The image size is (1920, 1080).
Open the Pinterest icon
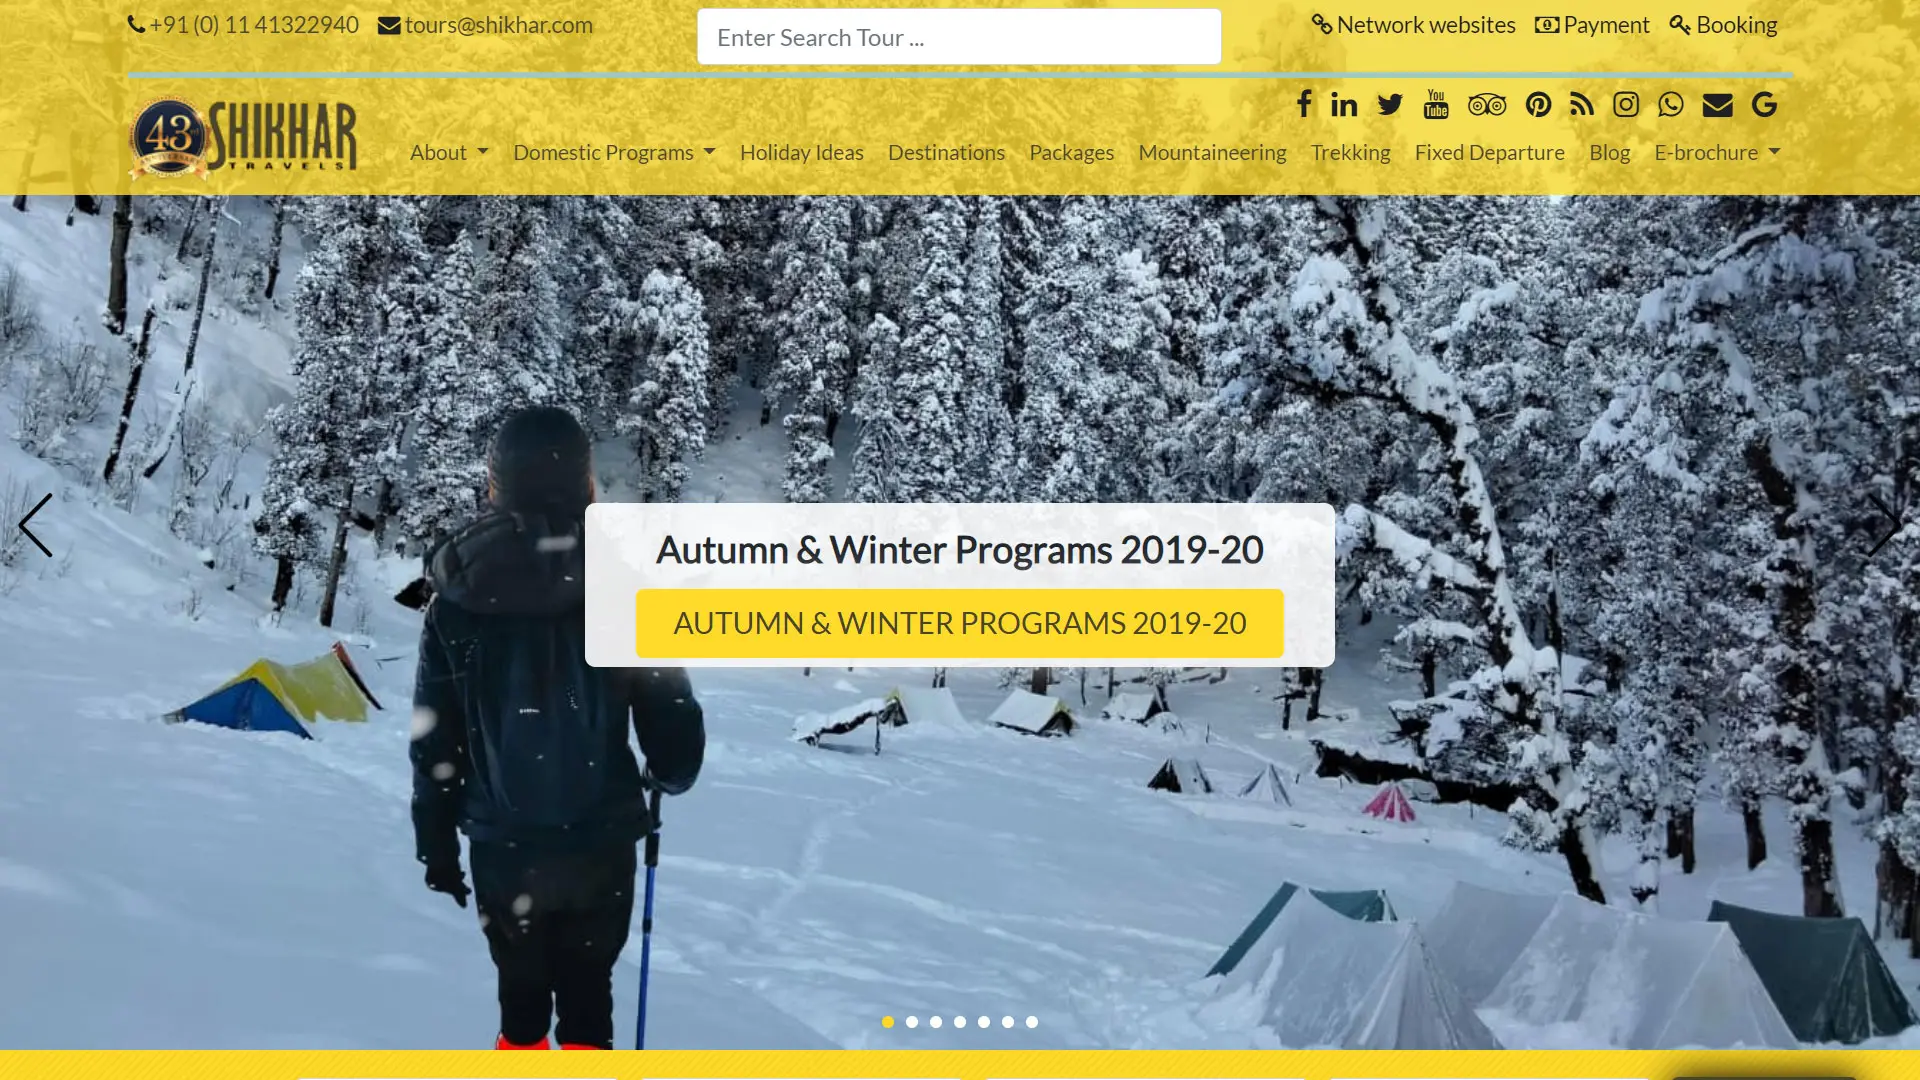click(1538, 104)
